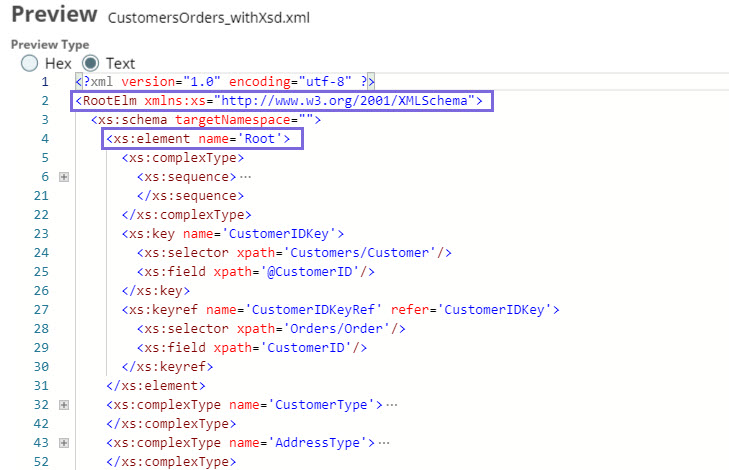This screenshot has height=470, width=729.
Task: Click the xs:keyref CustomerIDKeyRef line
Action: (x=340, y=309)
